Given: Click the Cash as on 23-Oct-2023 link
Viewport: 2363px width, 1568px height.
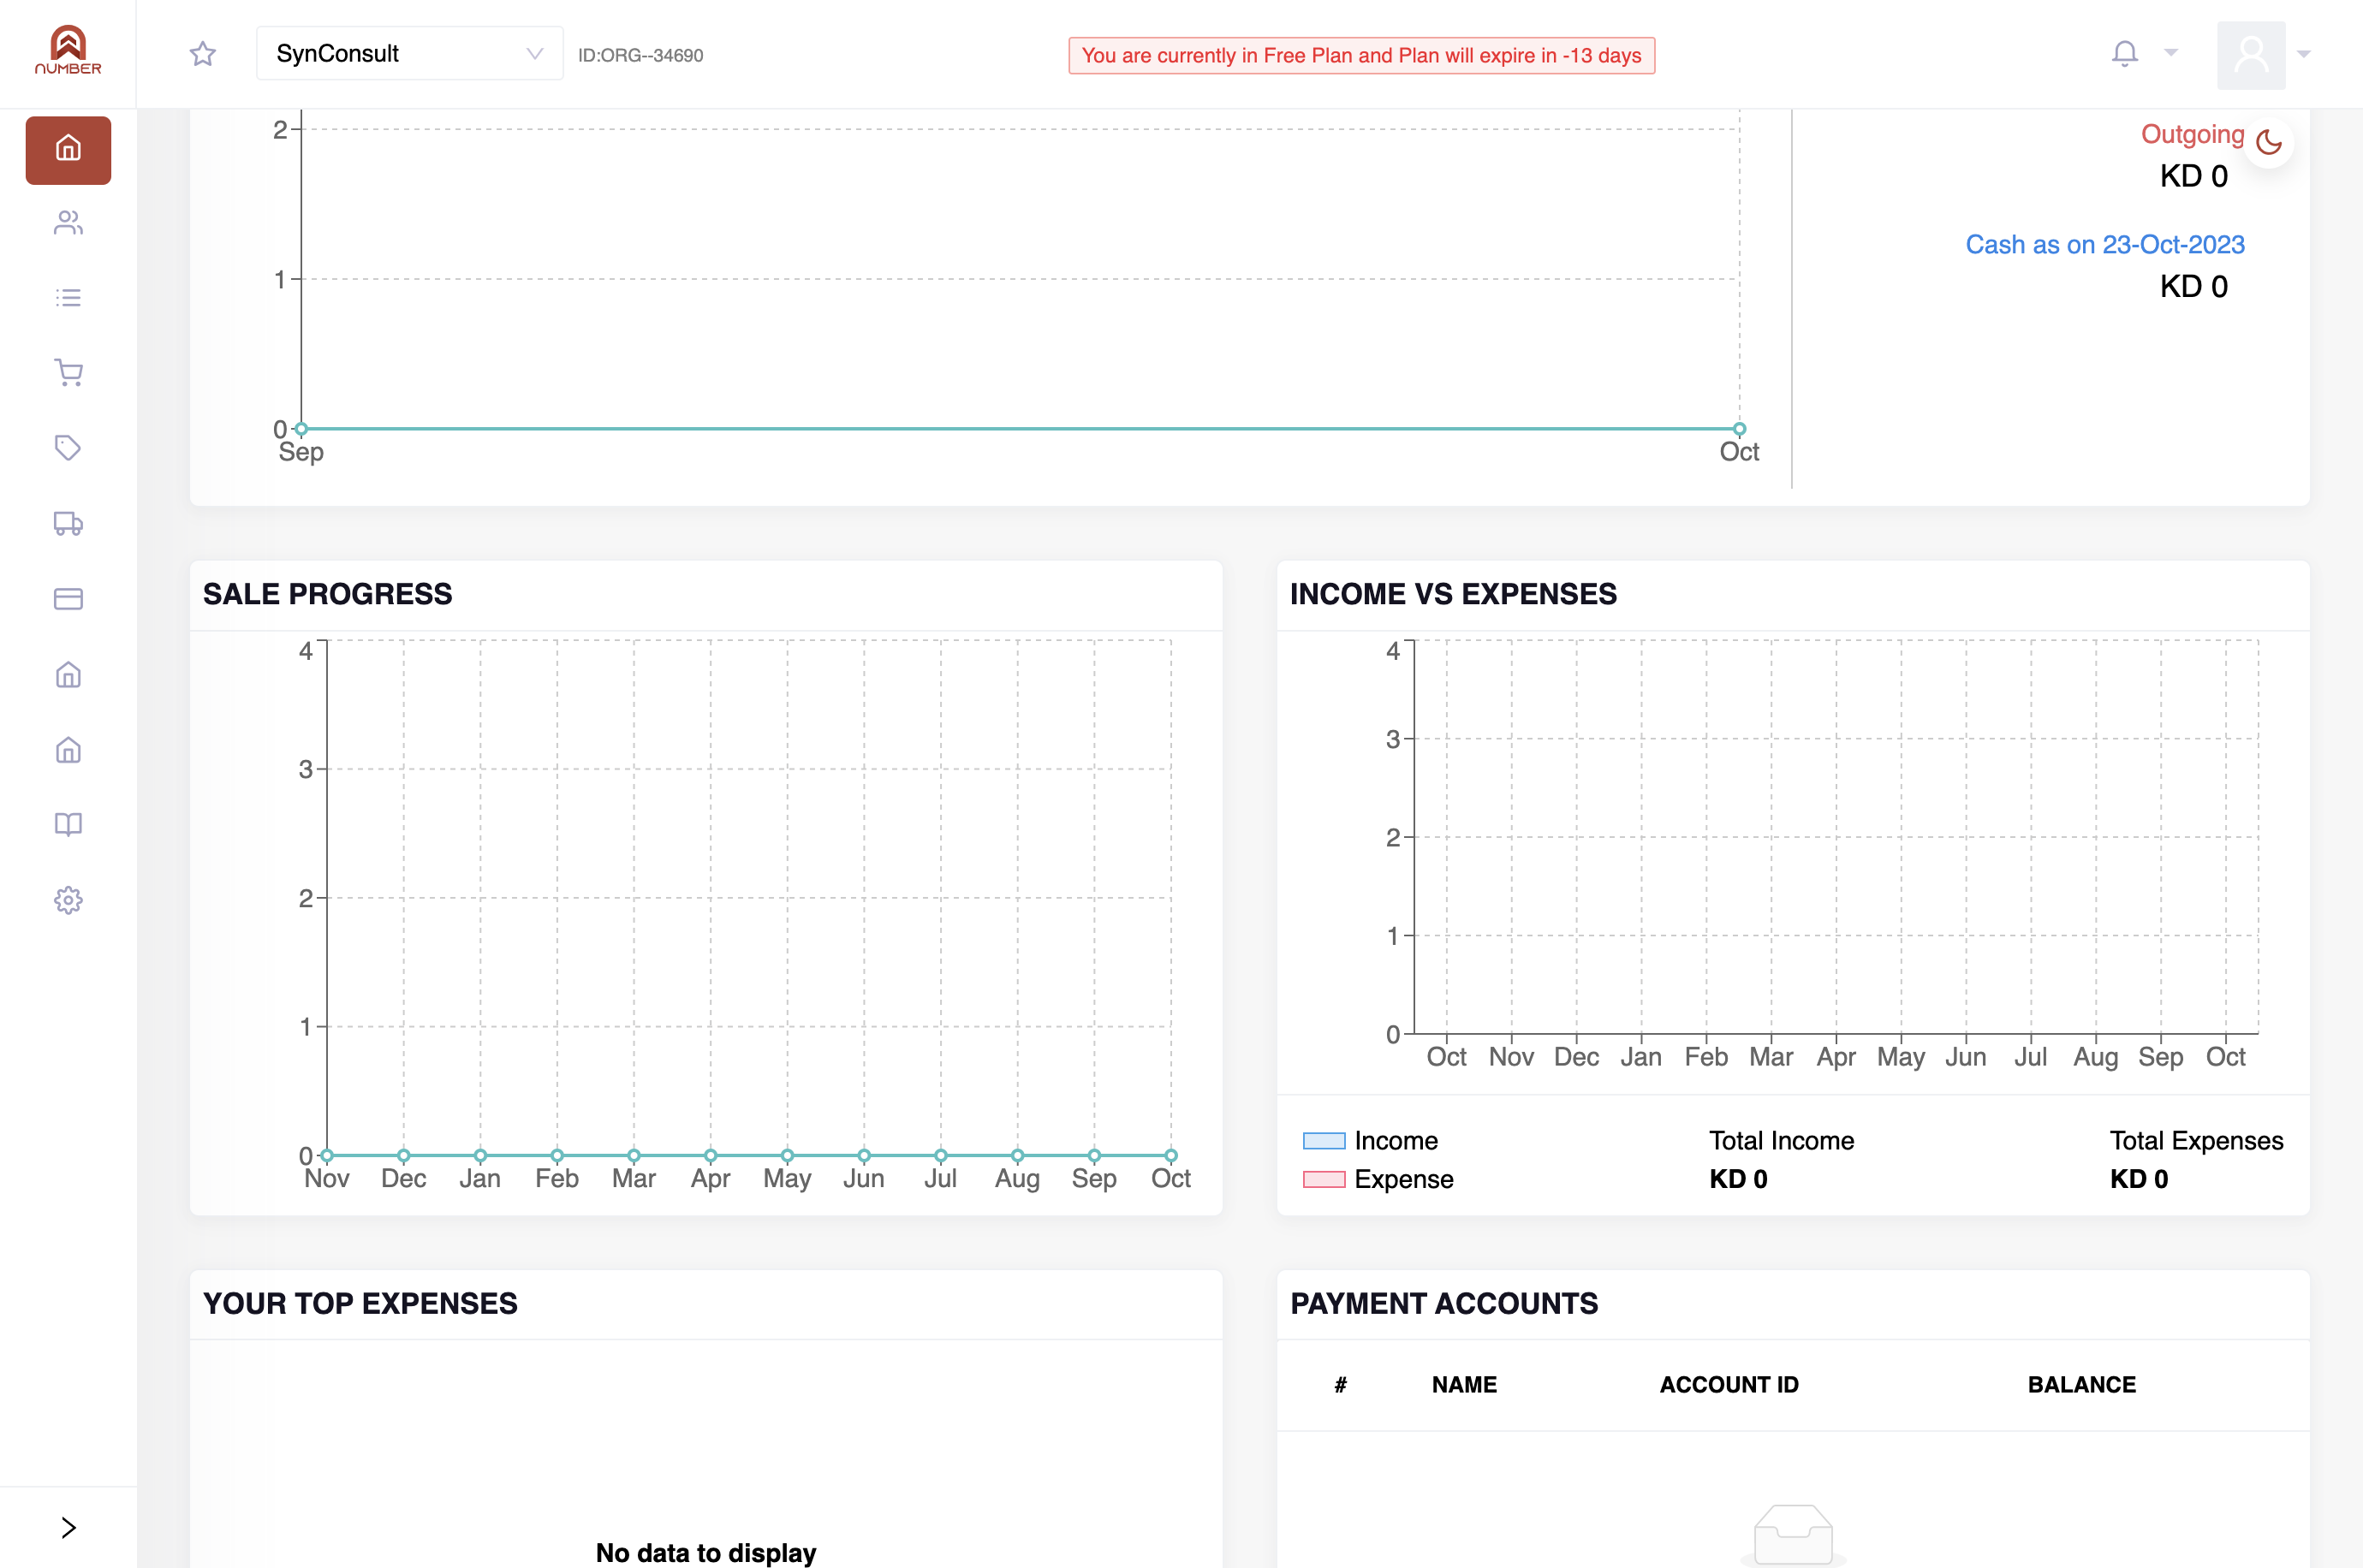Looking at the screenshot, I should [2105, 245].
